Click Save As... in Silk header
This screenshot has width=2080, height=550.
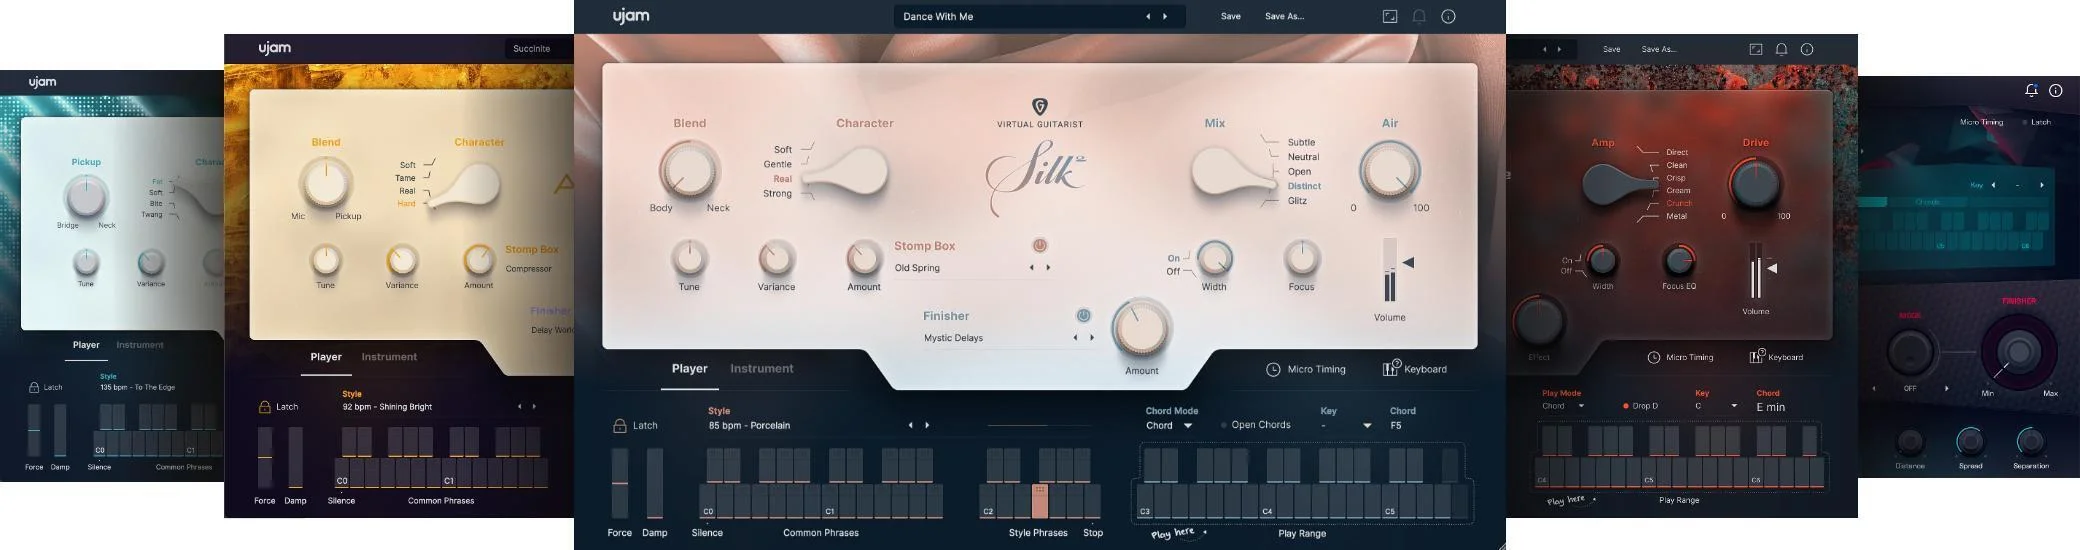[x=1284, y=16]
